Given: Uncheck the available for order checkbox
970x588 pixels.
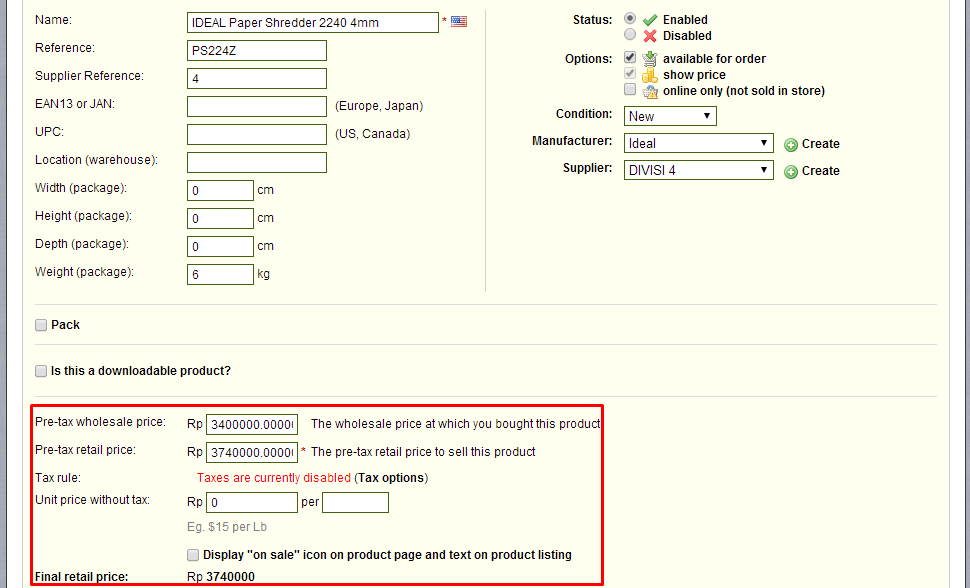Looking at the screenshot, I should (x=630, y=57).
